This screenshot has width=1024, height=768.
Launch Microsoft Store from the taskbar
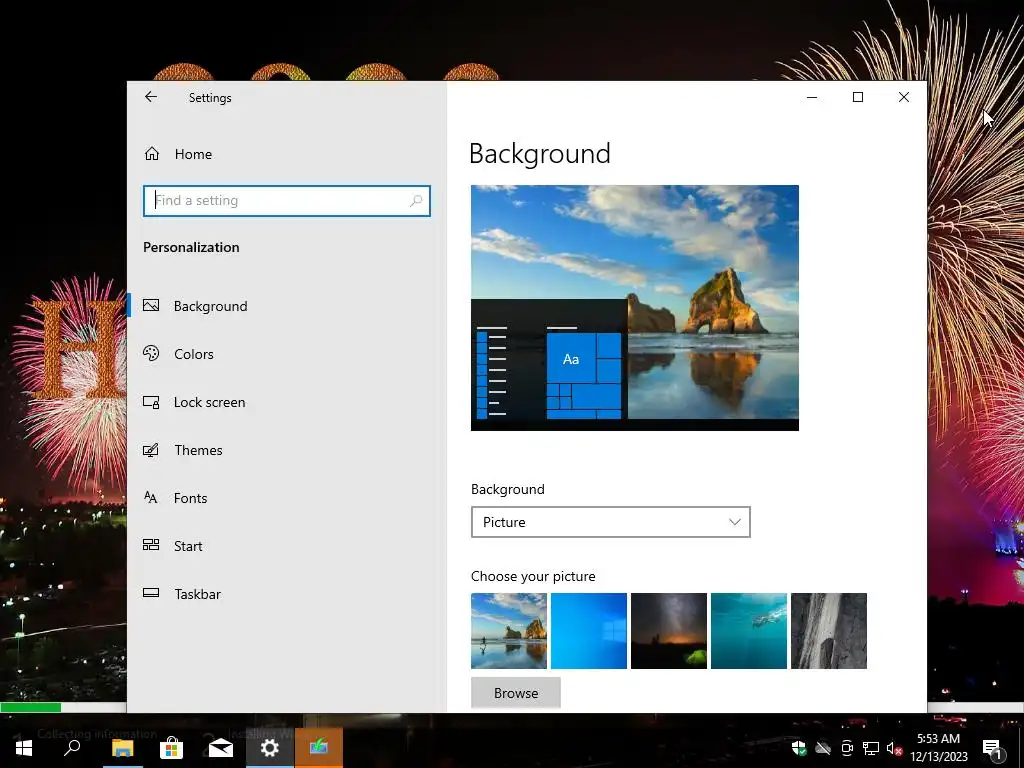tap(171, 748)
